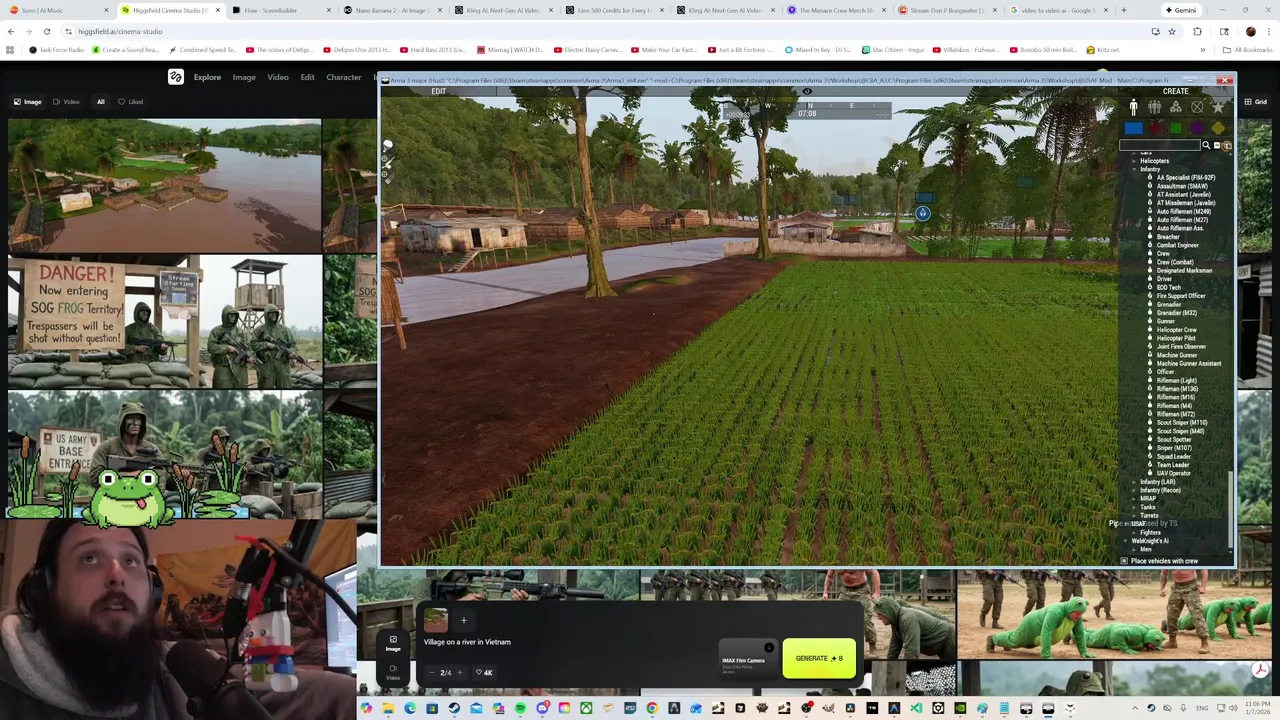Image resolution: width=1280 pixels, height=720 pixels.
Task: Click the 4K resolution button
Action: pos(484,672)
